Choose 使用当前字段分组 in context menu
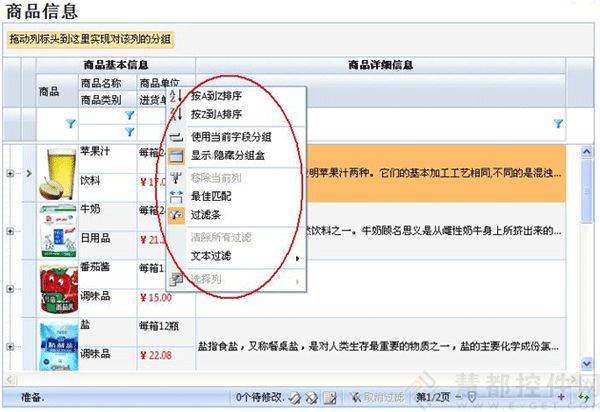Image resolution: width=600 pixels, height=412 pixels. click(230, 137)
